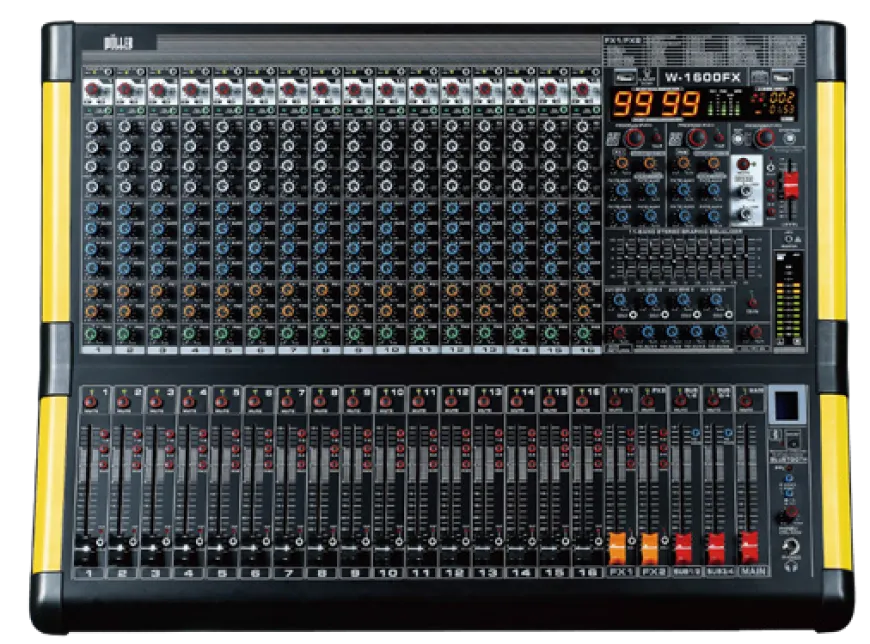Click channel 3's uppermost white EQ knob
The width and height of the screenshot is (870, 644).
tap(157, 128)
